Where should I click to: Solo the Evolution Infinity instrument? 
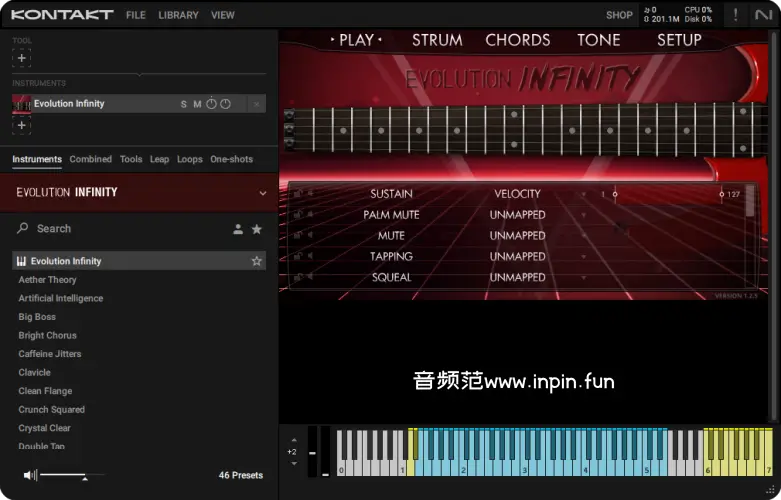point(184,104)
